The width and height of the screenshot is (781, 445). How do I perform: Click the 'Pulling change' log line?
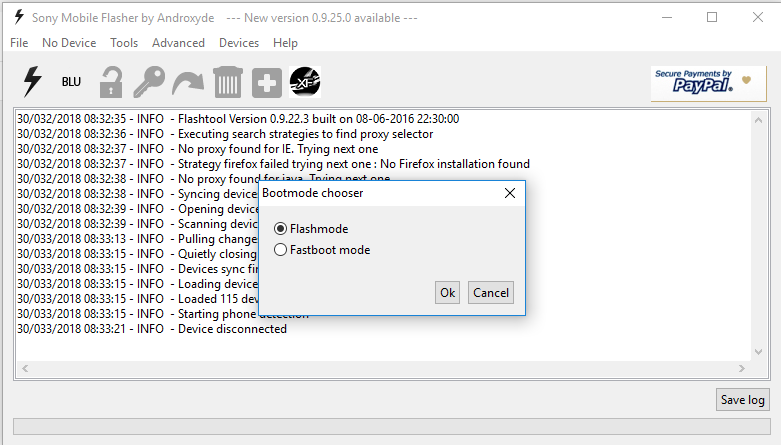[x=138, y=239]
